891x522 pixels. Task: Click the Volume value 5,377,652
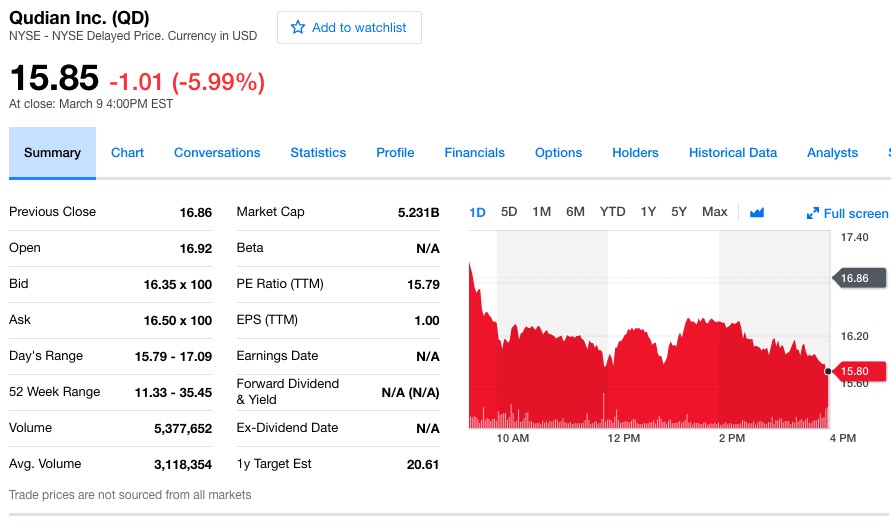(183, 429)
